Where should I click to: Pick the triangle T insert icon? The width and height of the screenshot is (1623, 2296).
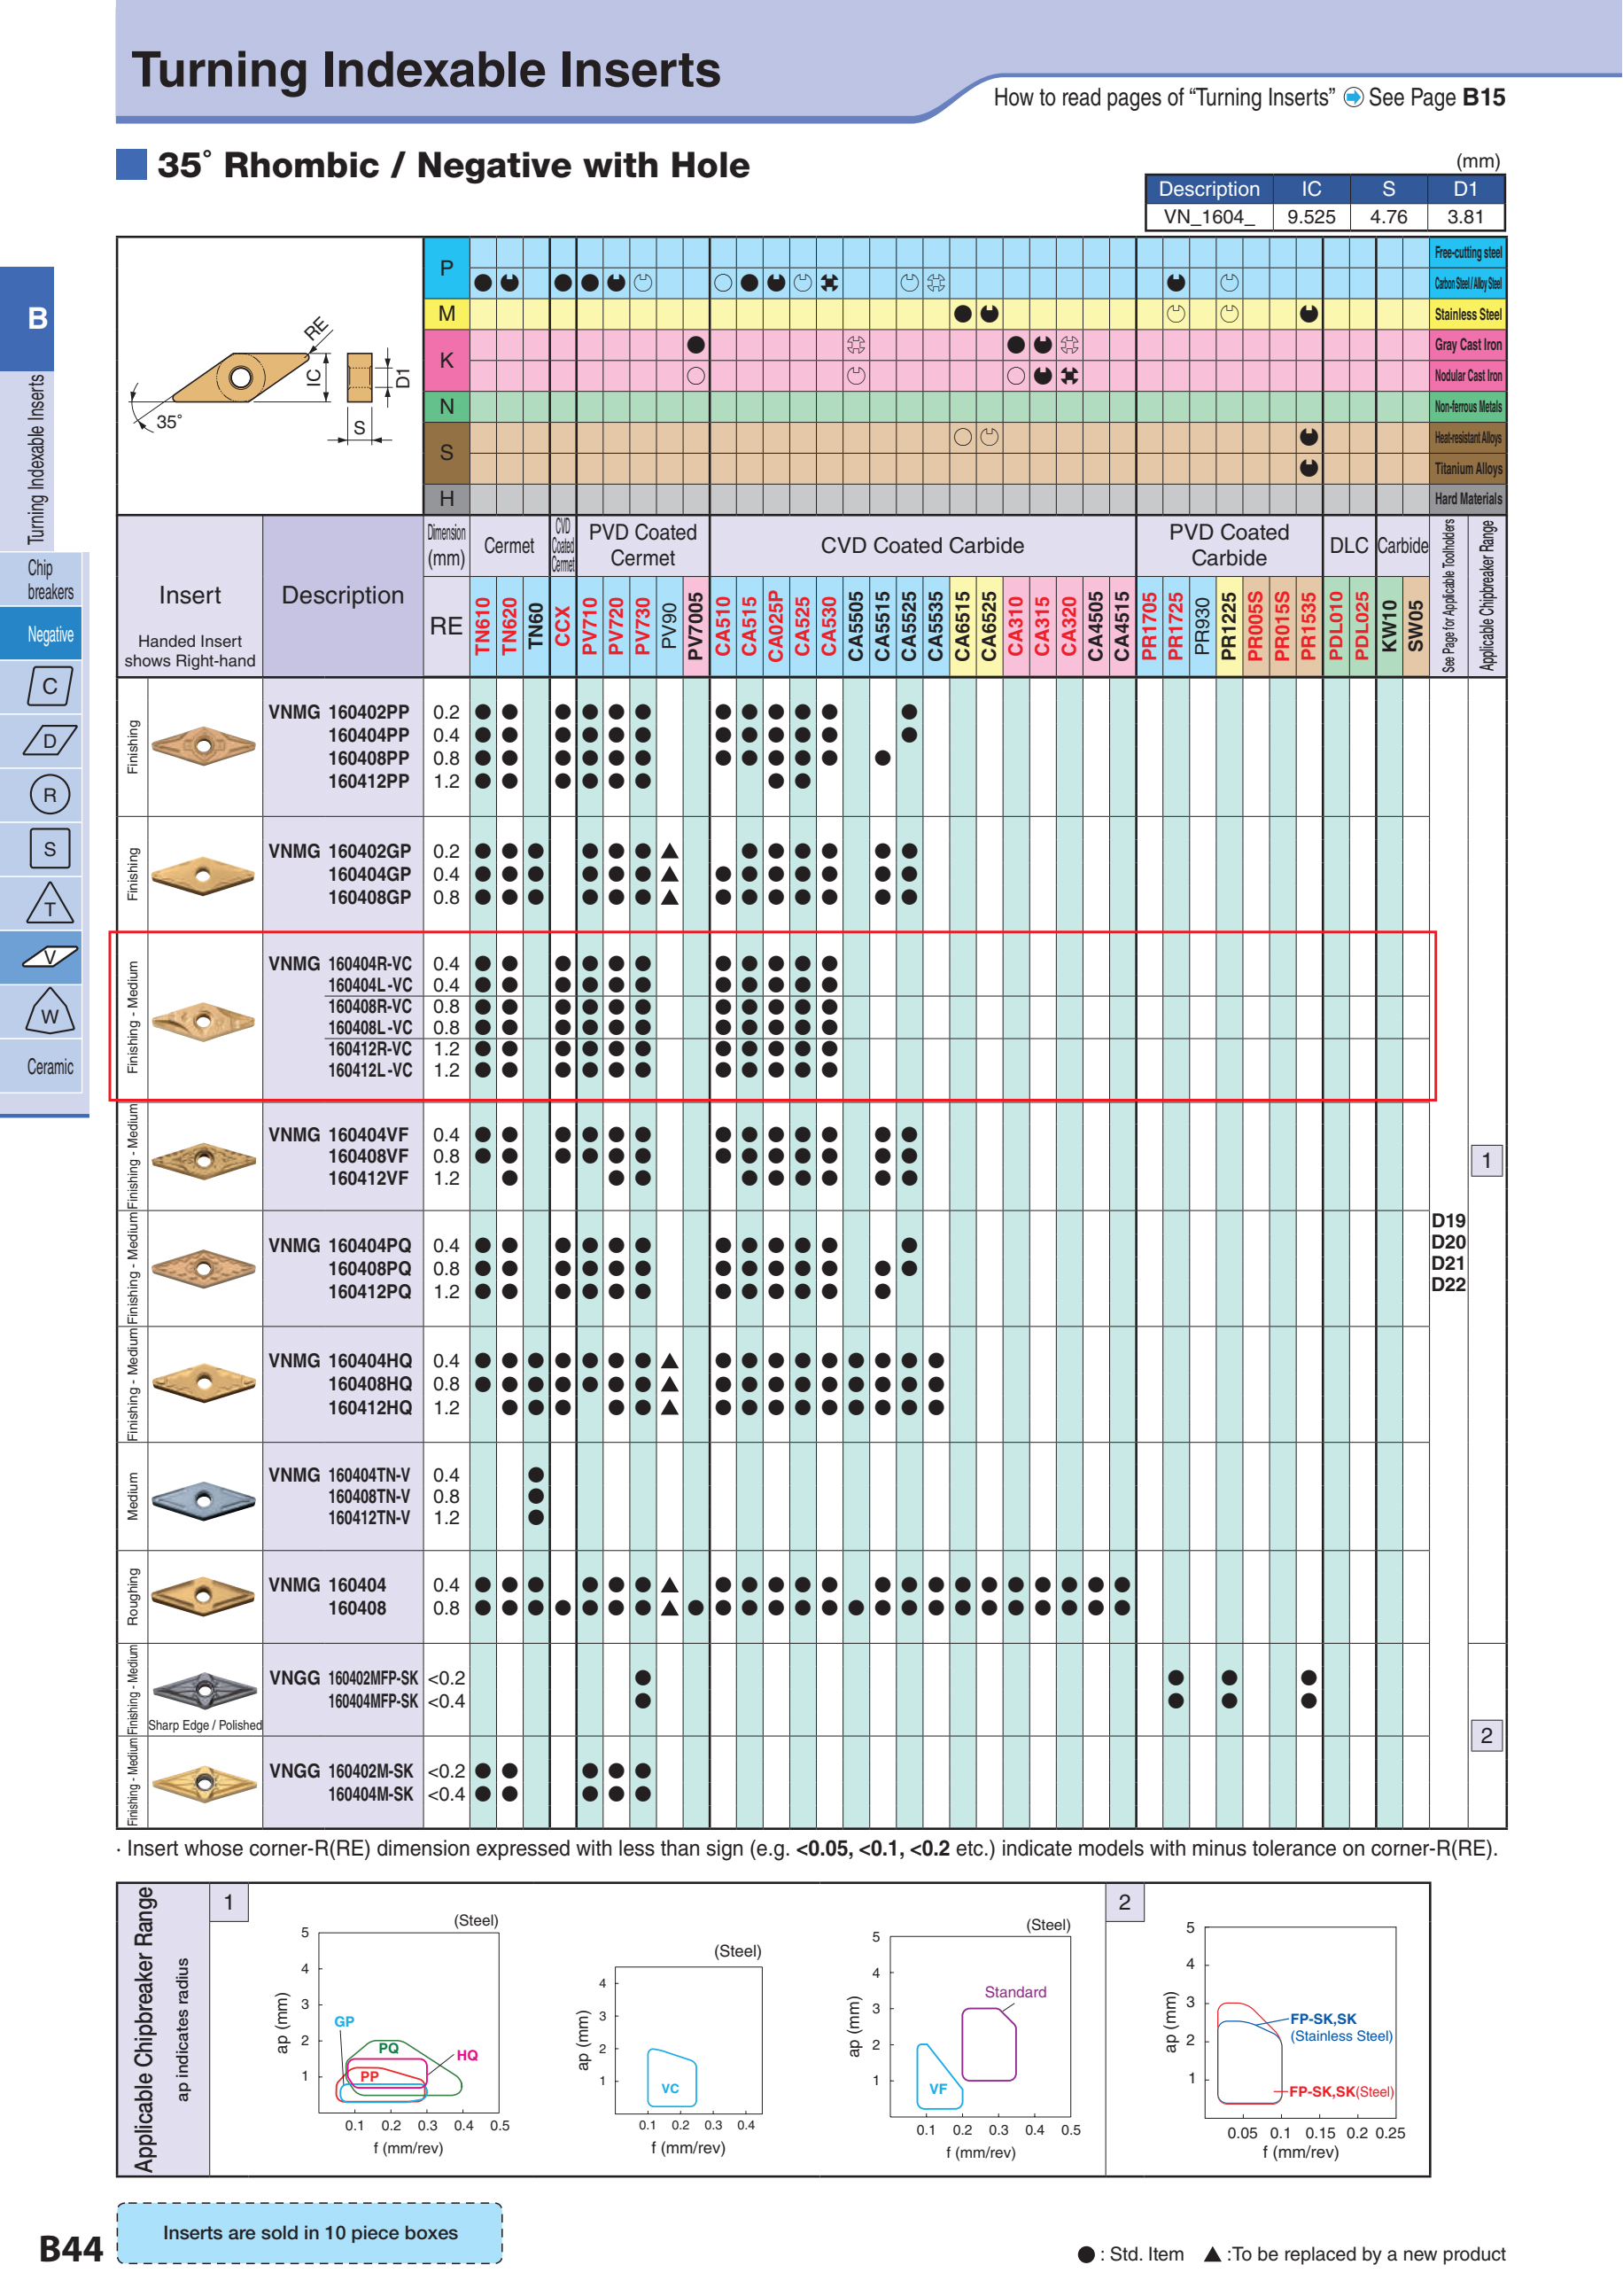pyautogui.click(x=49, y=904)
